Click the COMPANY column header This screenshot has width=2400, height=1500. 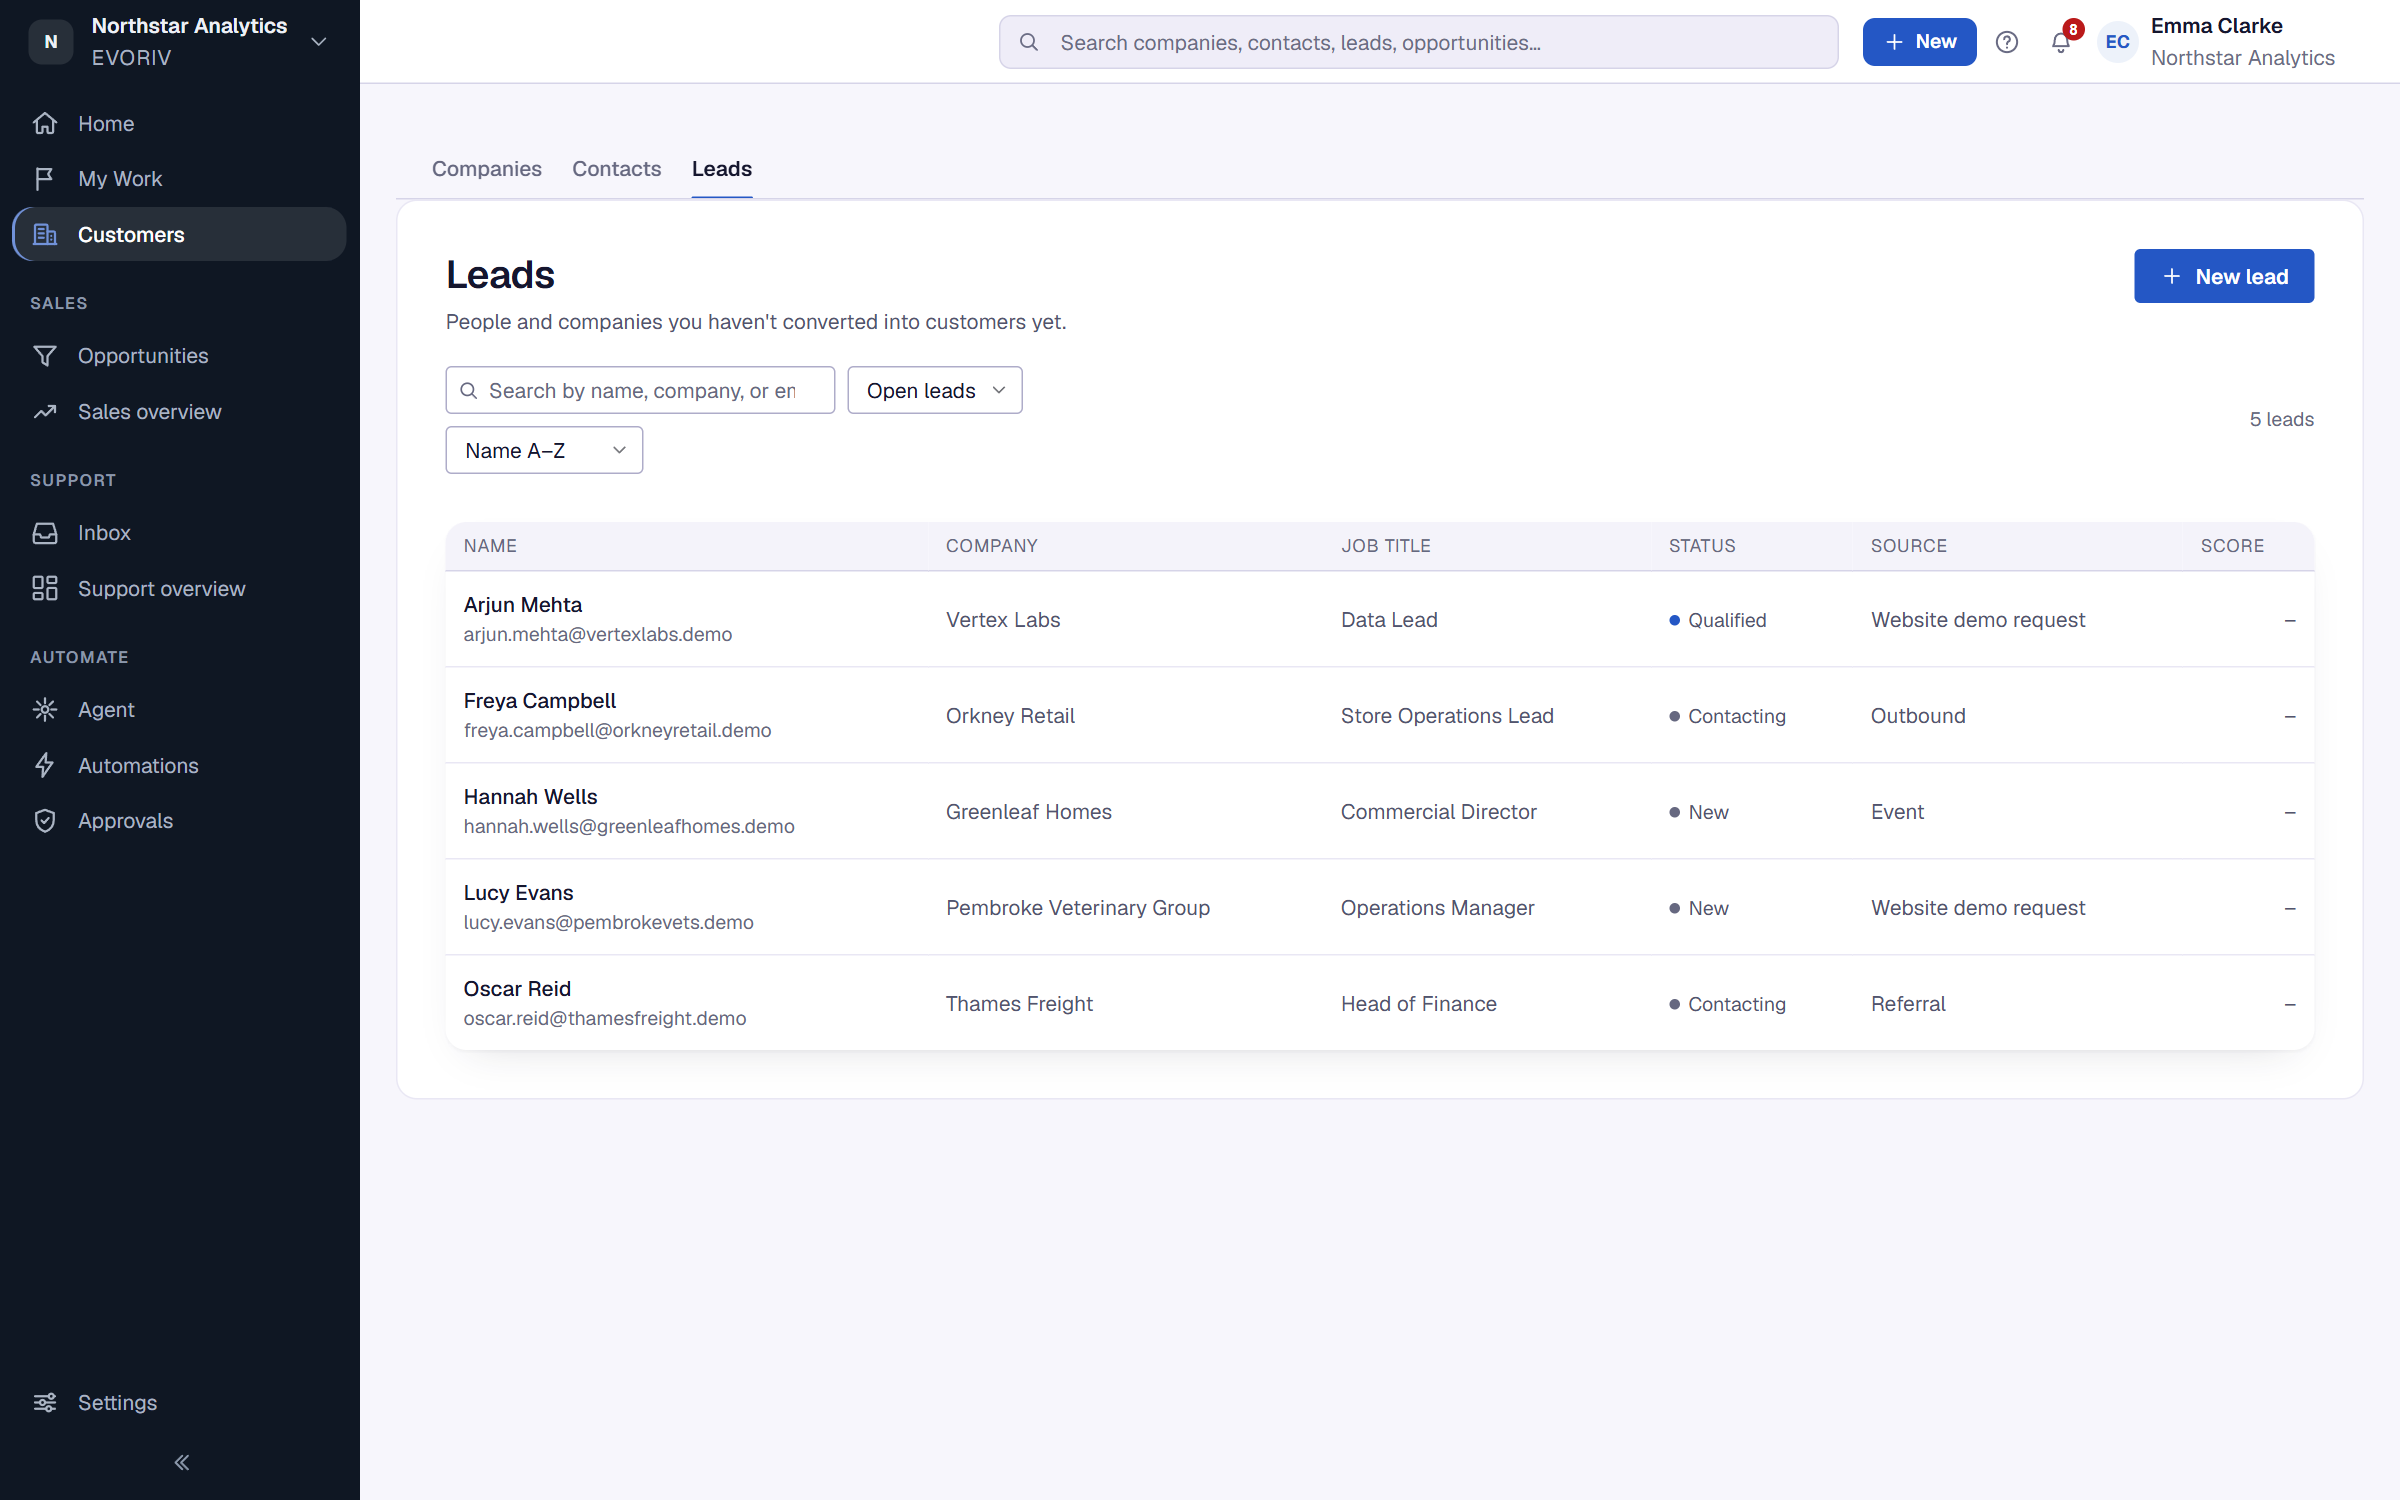991,546
